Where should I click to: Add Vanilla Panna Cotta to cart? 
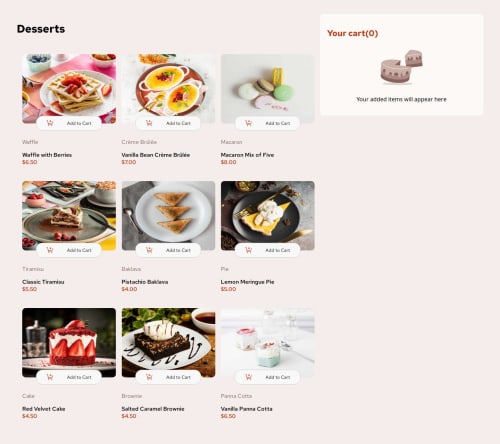(x=268, y=377)
